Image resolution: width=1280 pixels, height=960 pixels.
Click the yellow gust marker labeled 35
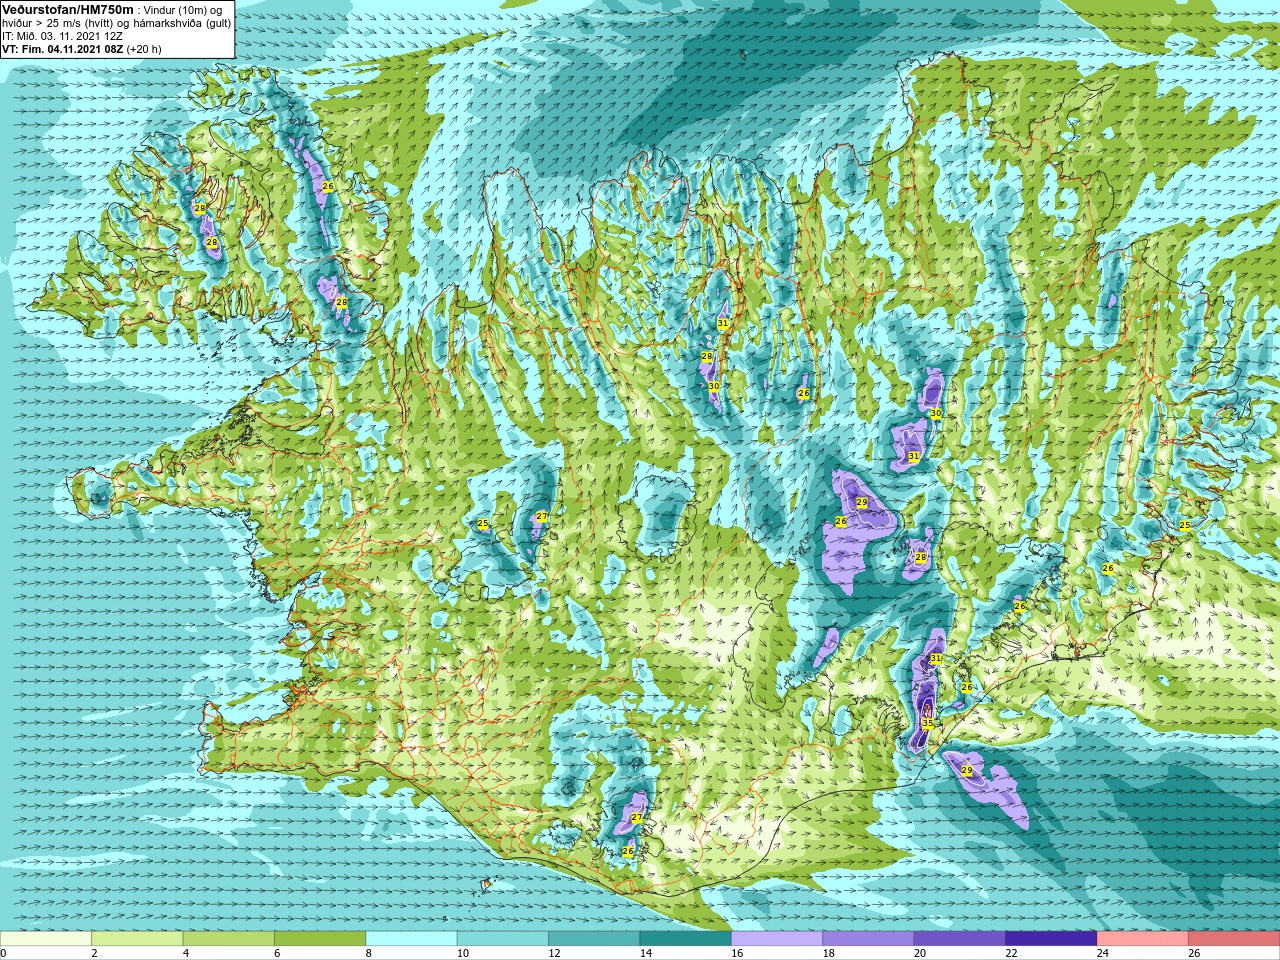click(x=927, y=723)
